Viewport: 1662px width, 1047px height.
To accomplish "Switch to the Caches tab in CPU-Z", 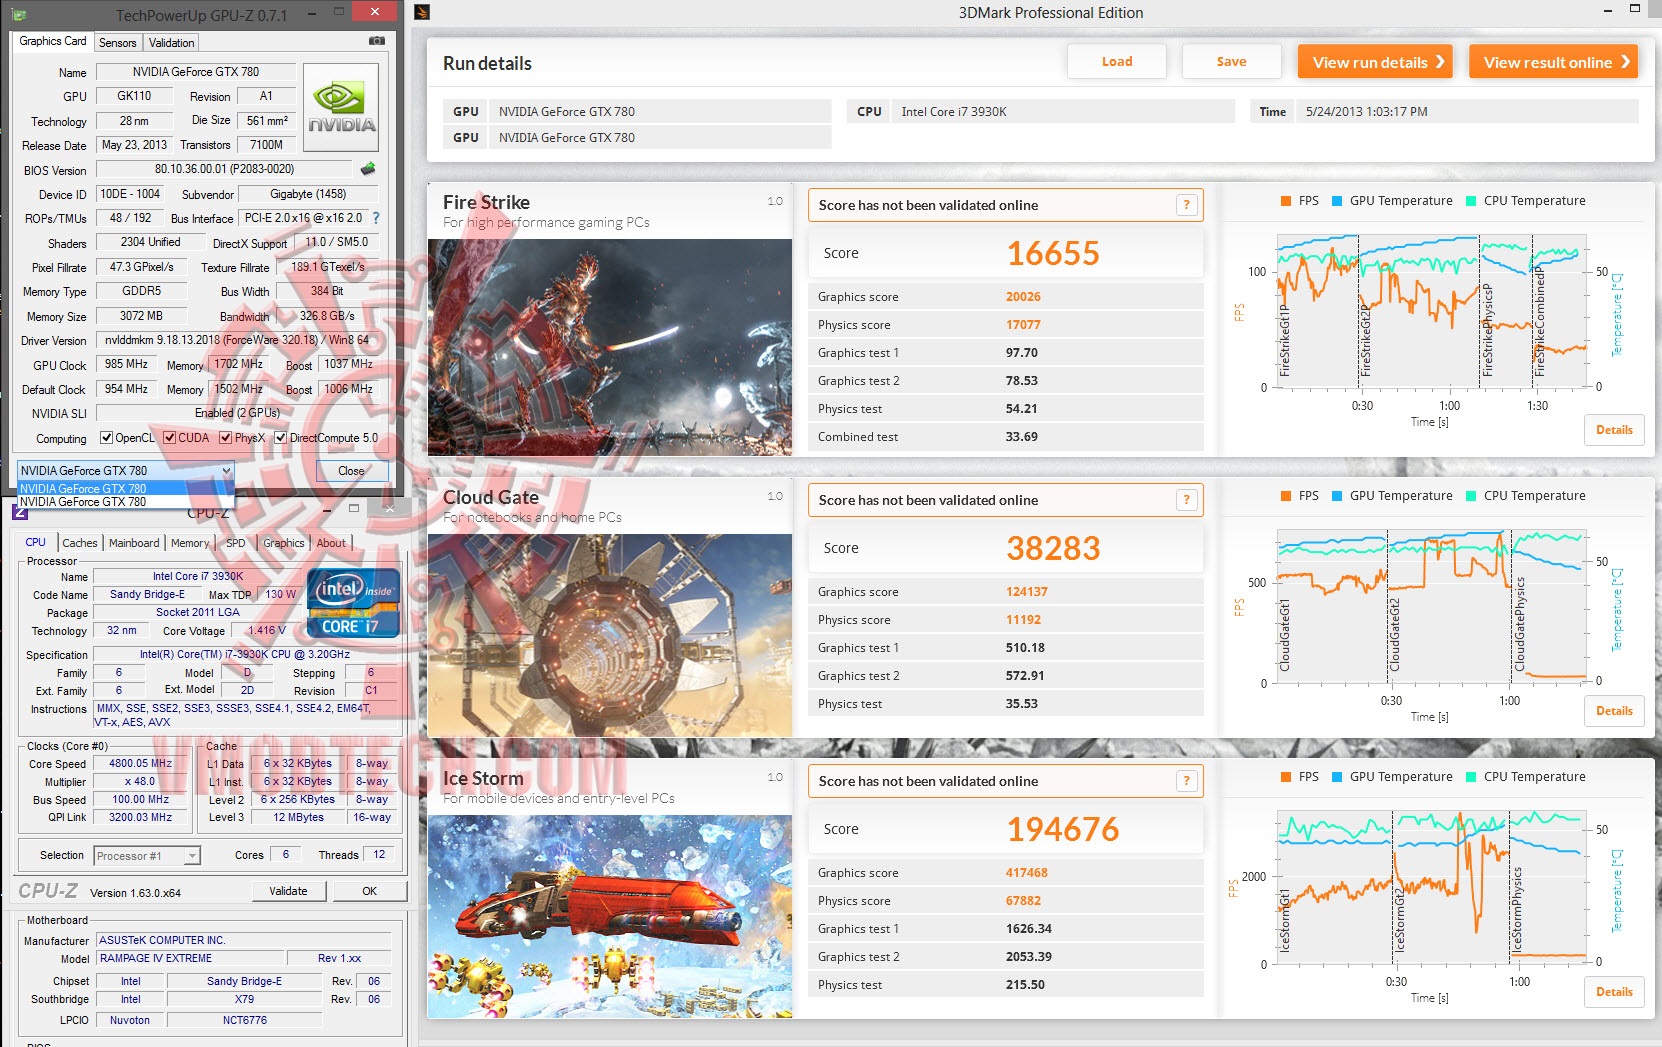I will [x=80, y=543].
